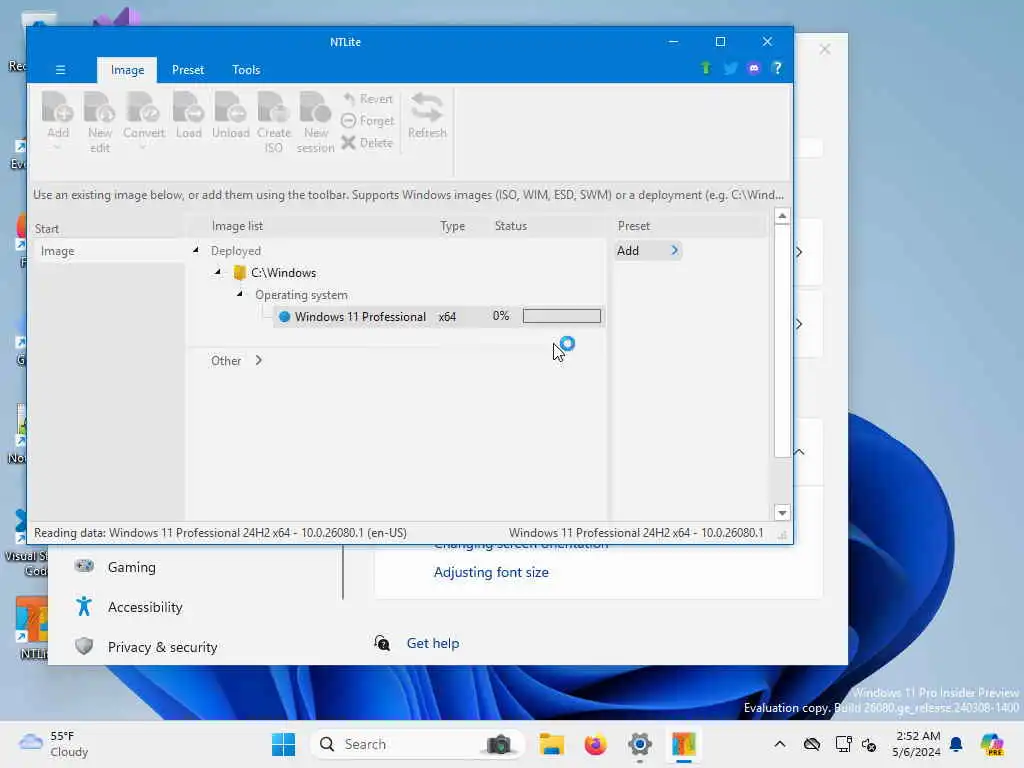The height and width of the screenshot is (768, 1024).
Task: Open Settings from the taskbar
Action: point(639,744)
